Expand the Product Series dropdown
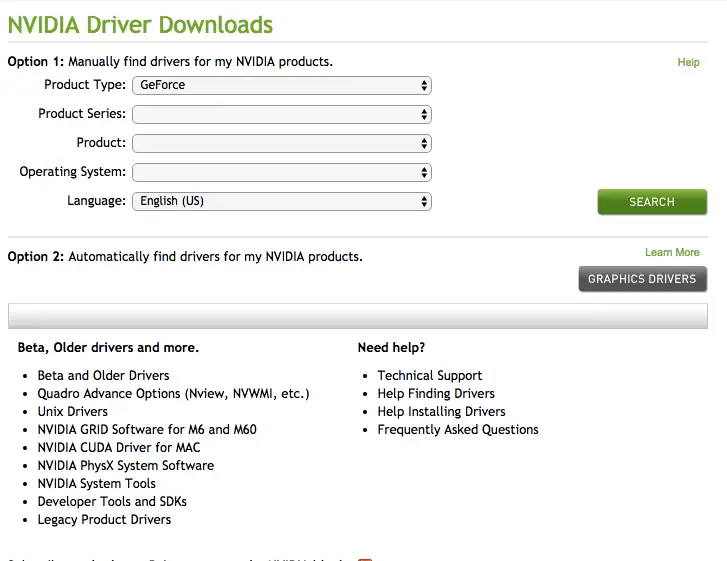Viewport: 727px width, 561px height. (x=282, y=115)
